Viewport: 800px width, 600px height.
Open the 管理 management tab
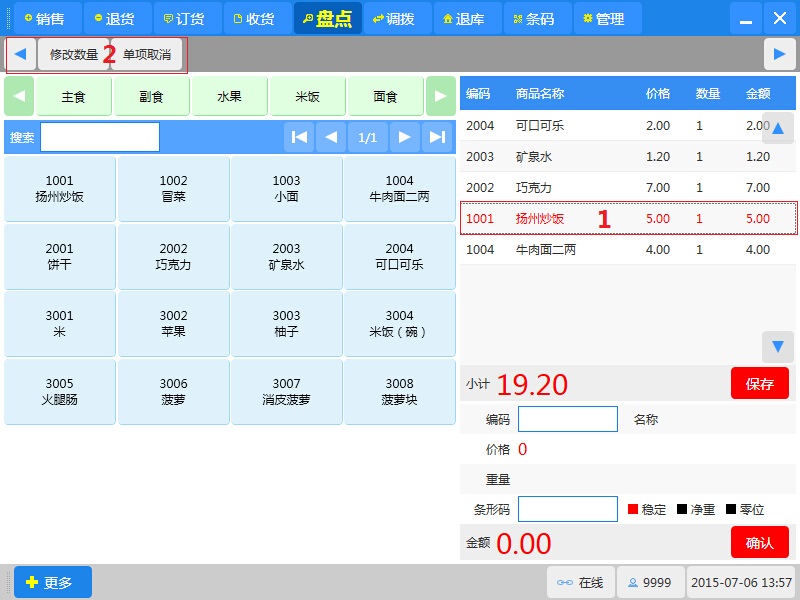(608, 18)
